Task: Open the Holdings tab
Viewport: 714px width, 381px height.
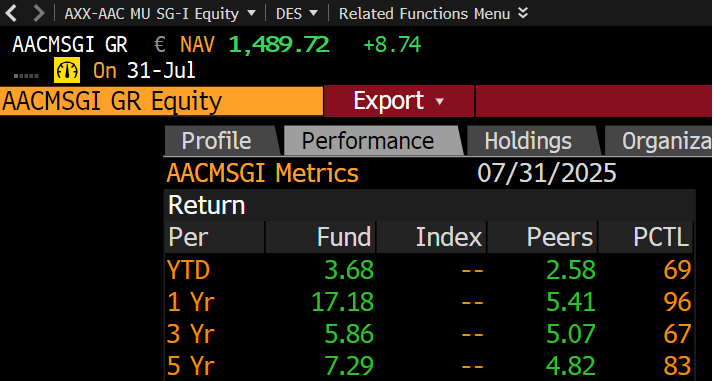Action: pos(532,141)
